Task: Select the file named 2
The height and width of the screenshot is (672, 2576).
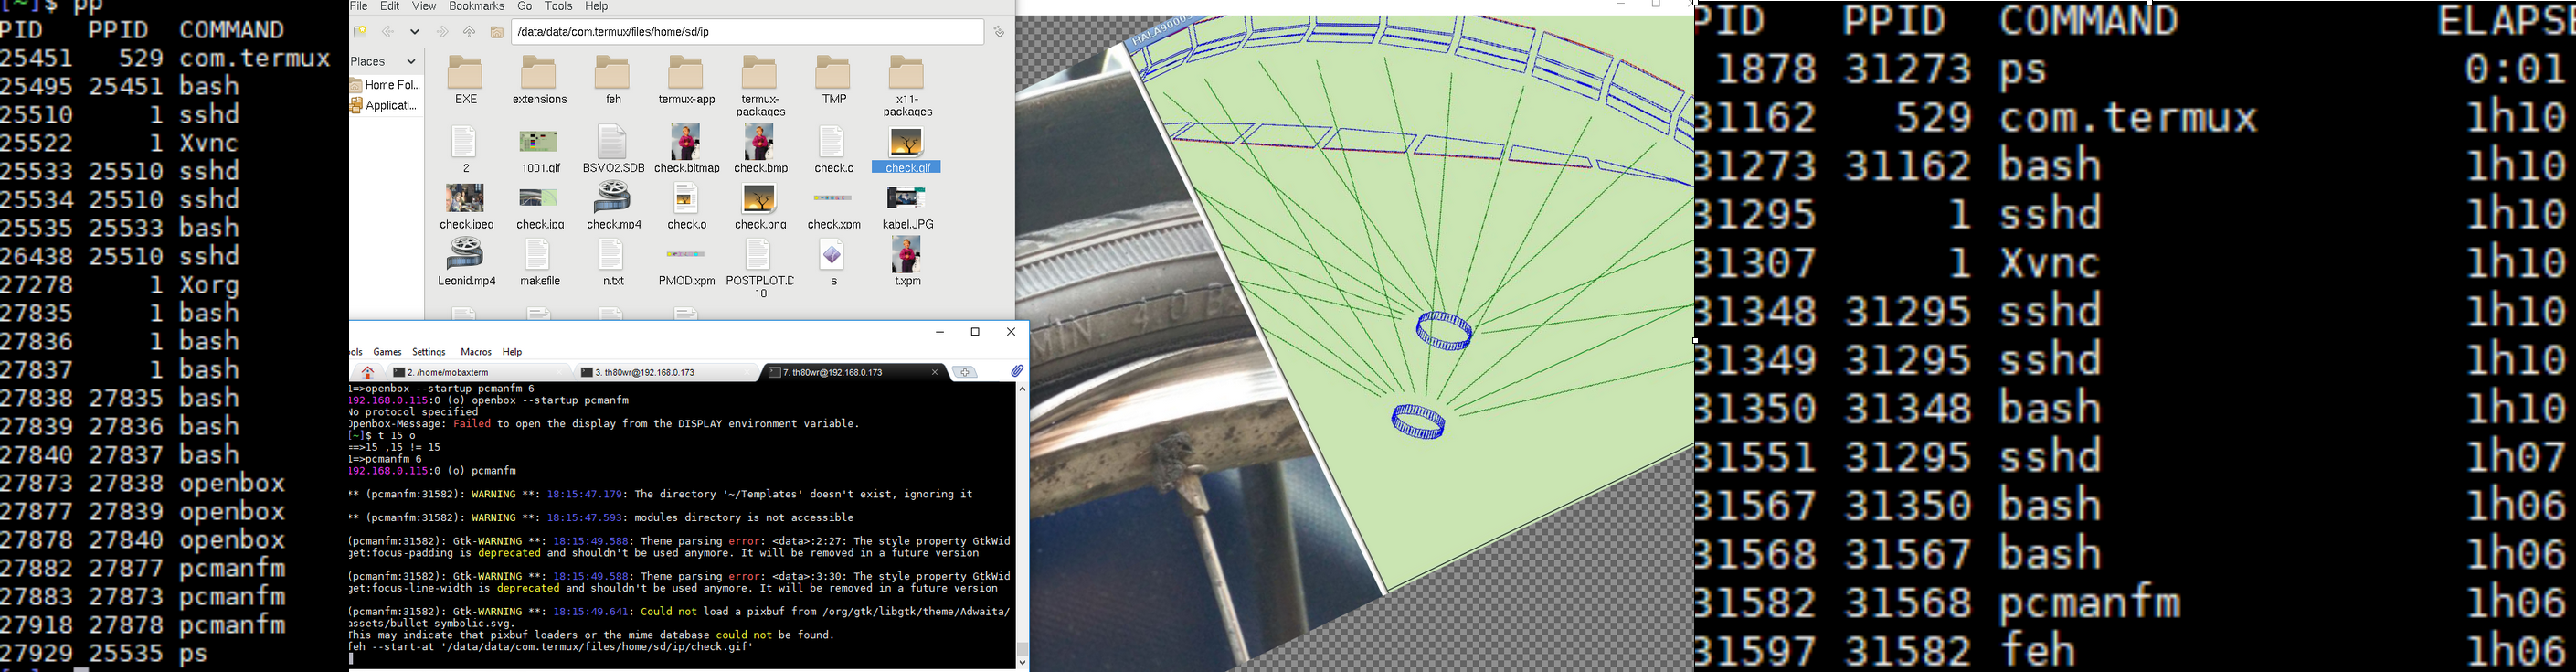Action: tap(466, 143)
